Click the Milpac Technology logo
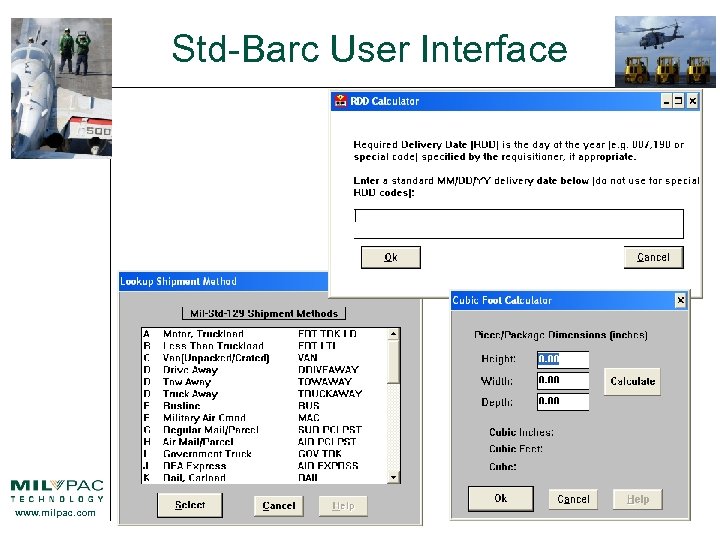720x540 pixels. (57, 491)
